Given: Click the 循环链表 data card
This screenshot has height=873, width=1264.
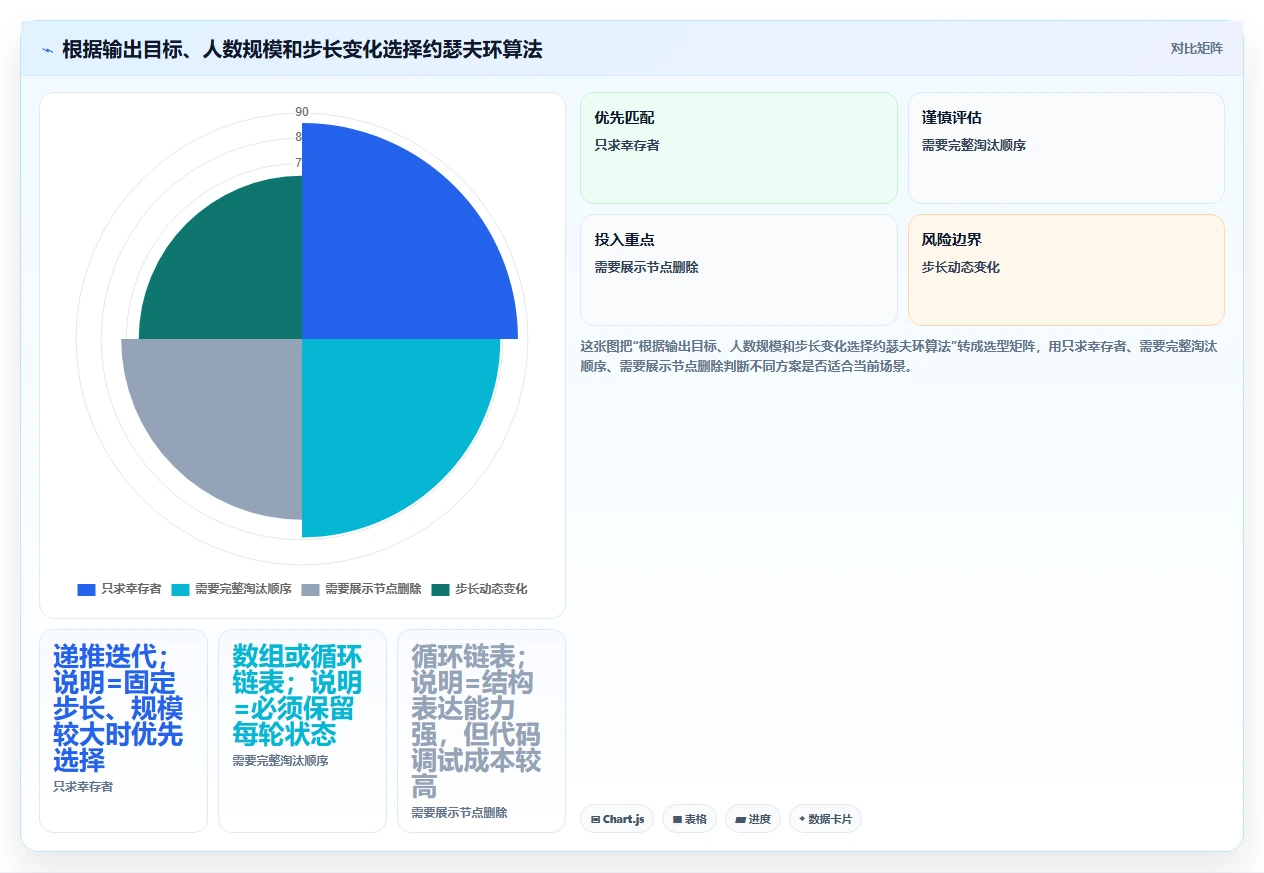Looking at the screenshot, I should click(481, 730).
